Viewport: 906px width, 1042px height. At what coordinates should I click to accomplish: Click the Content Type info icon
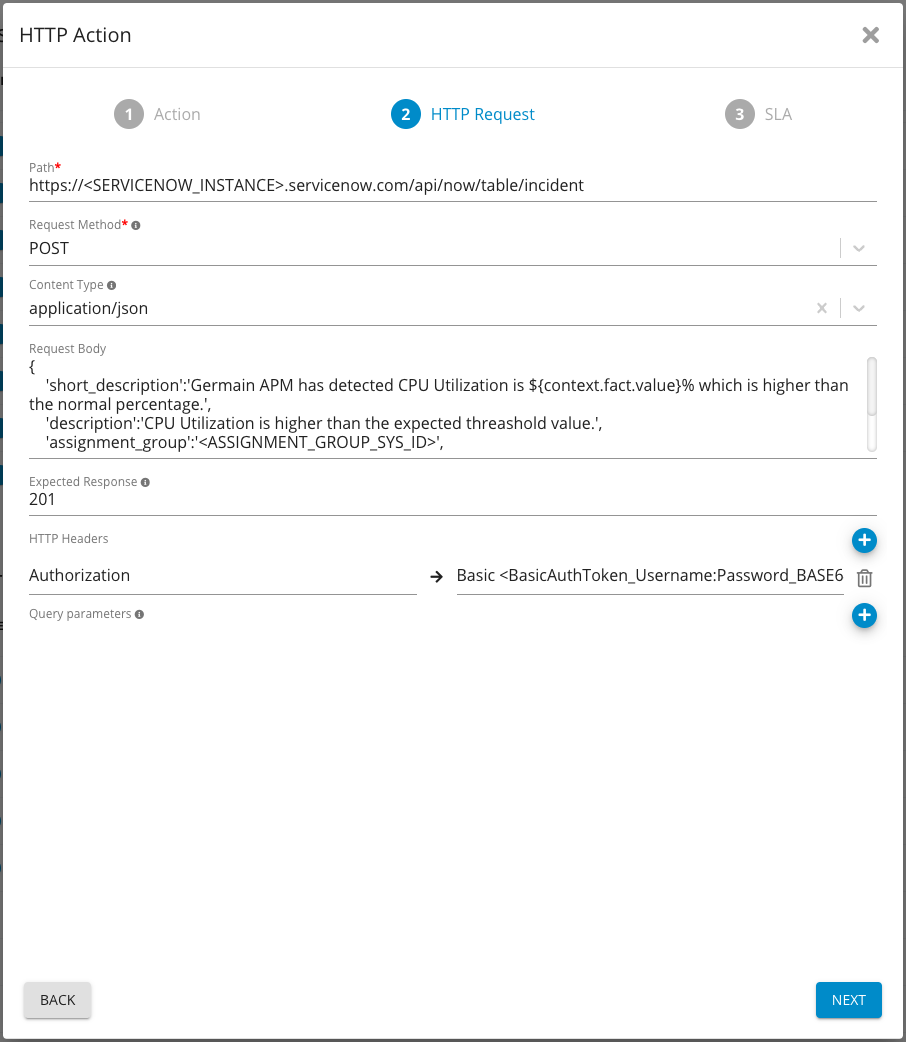point(112,286)
